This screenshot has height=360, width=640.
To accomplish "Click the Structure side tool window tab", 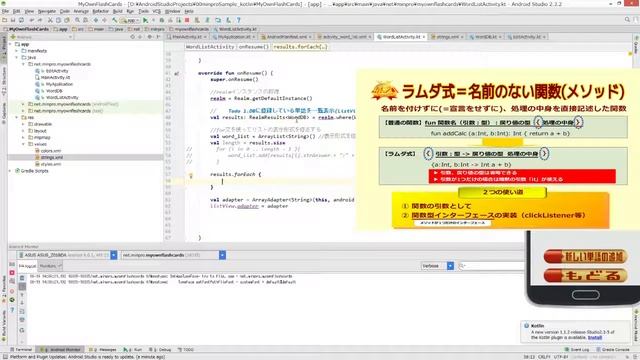I will point(4,82).
